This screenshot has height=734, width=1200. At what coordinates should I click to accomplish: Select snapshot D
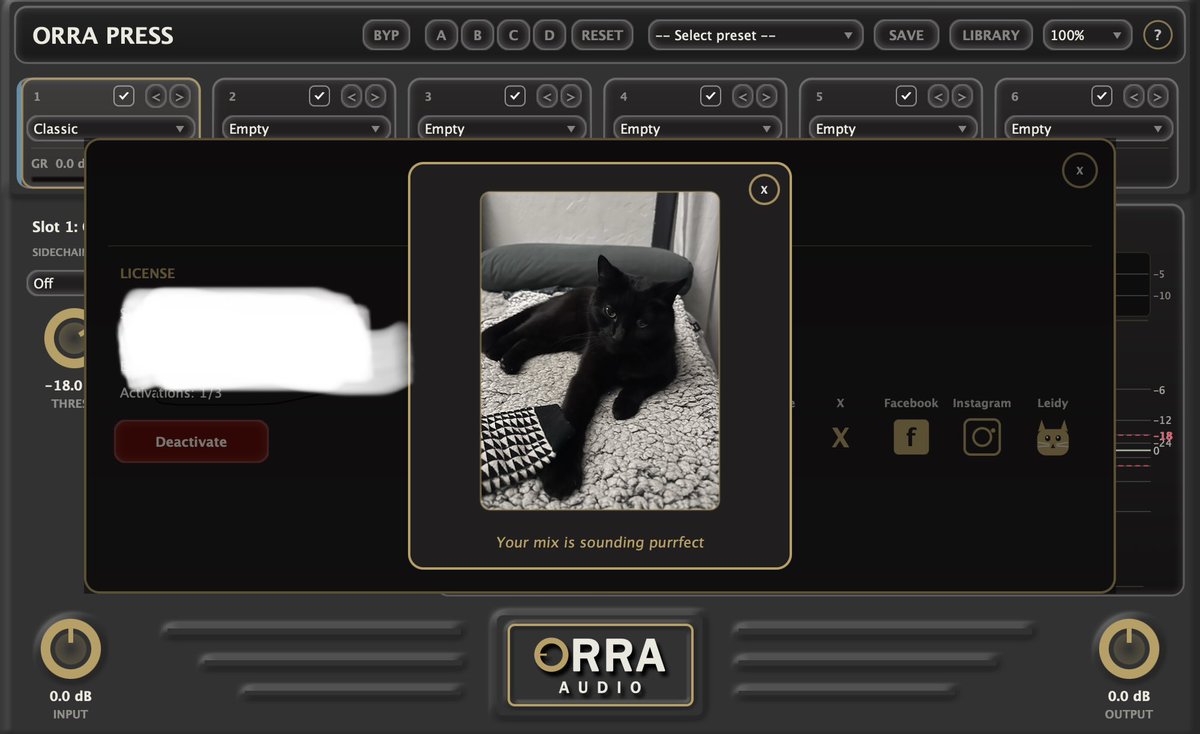549,35
